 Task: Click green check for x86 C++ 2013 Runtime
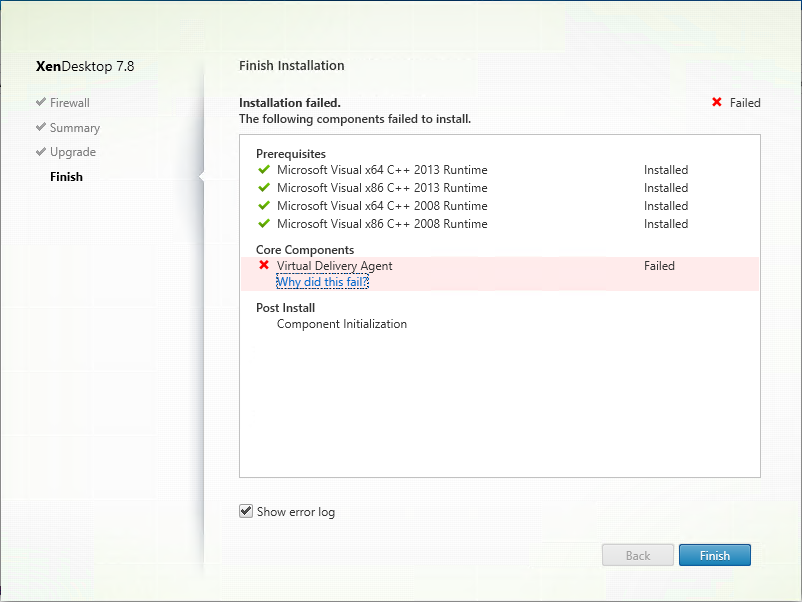(264, 188)
